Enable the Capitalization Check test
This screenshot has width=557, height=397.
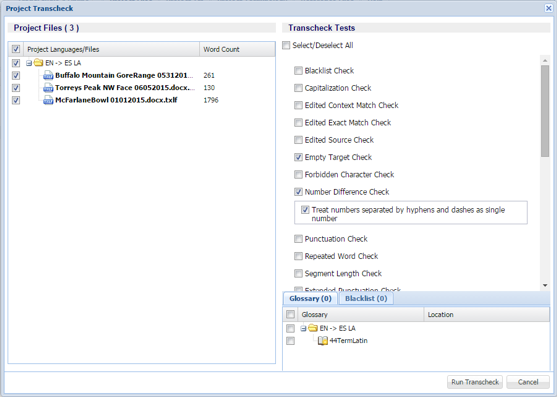click(x=298, y=88)
